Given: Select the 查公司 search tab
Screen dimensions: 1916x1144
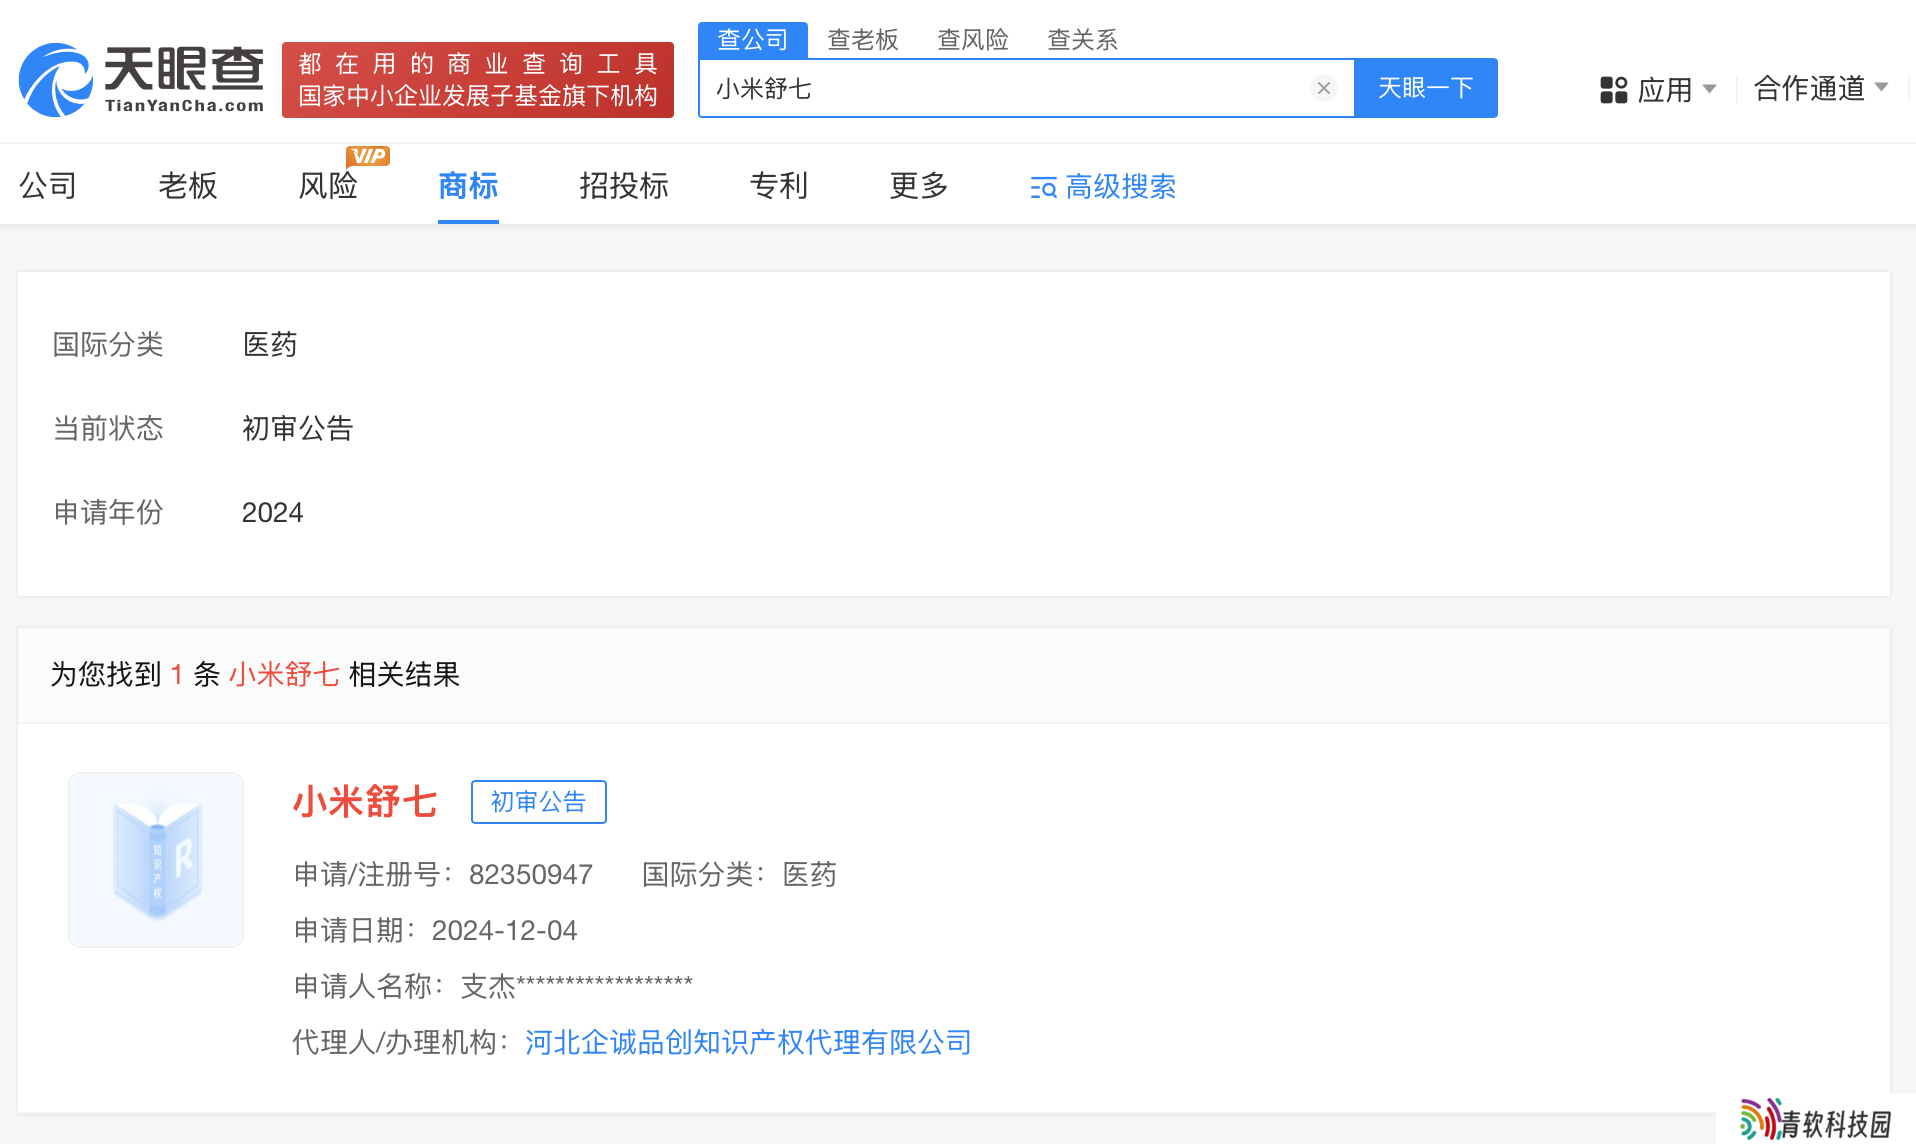Looking at the screenshot, I should tap(753, 40).
